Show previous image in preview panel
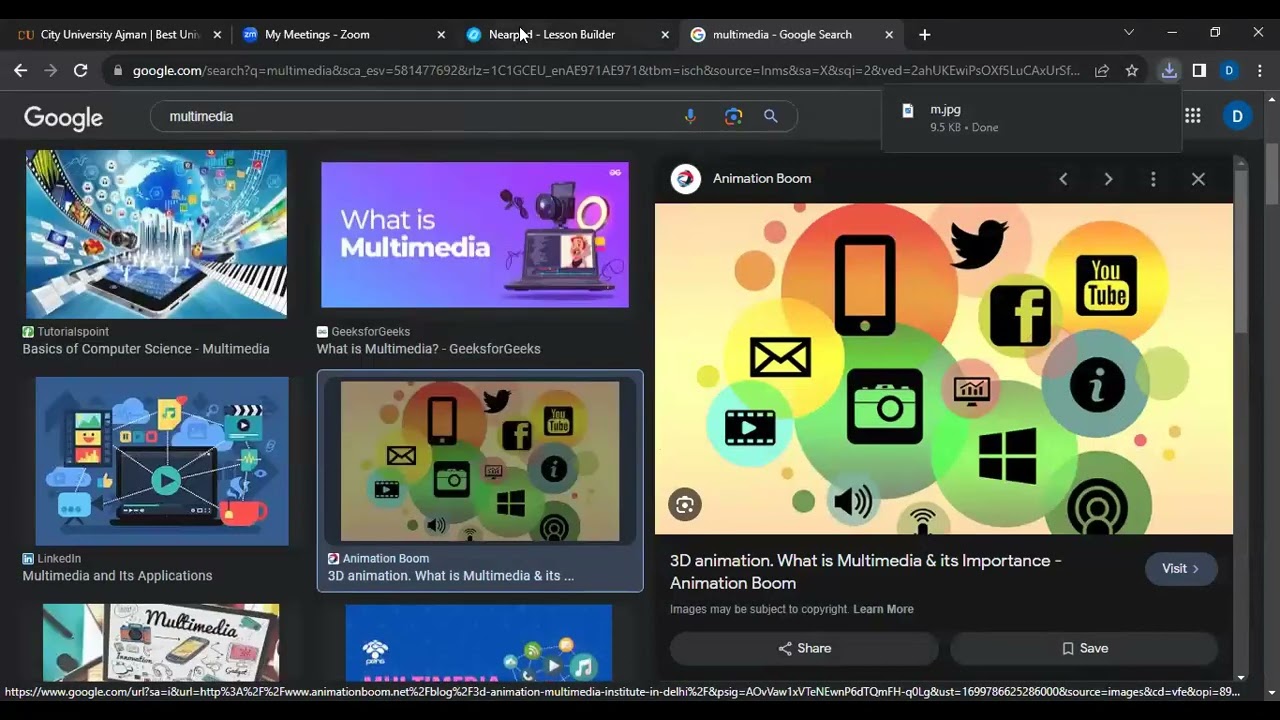 tap(1063, 179)
